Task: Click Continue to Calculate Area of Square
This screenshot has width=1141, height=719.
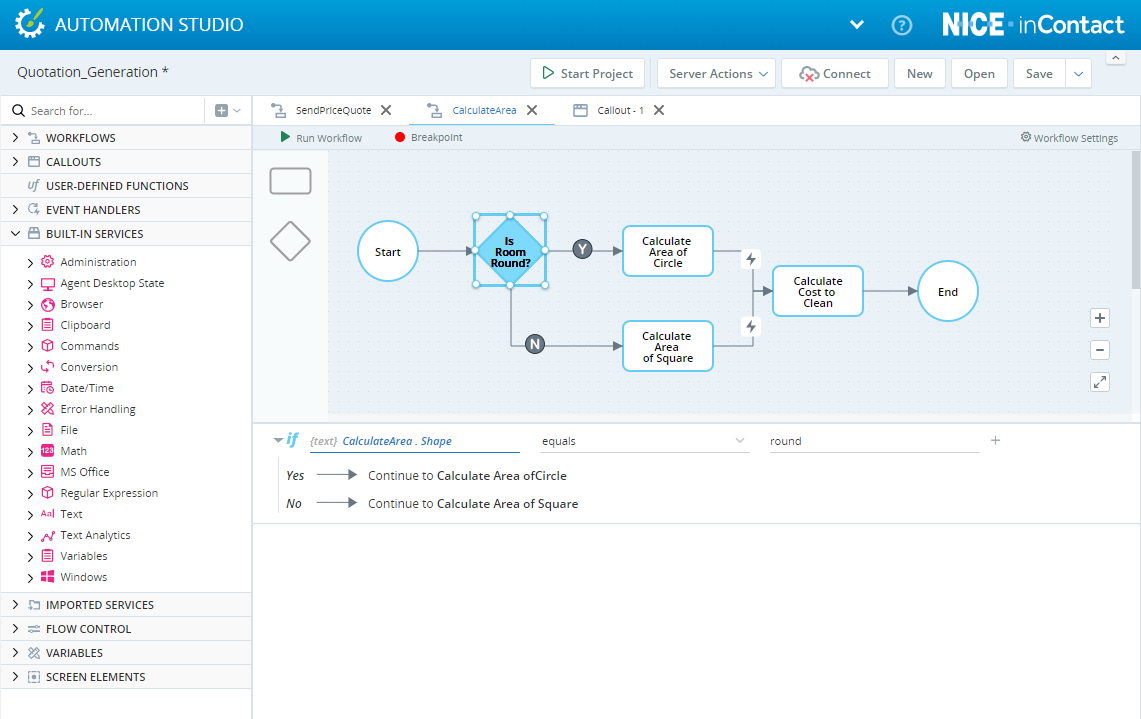Action: (x=473, y=504)
